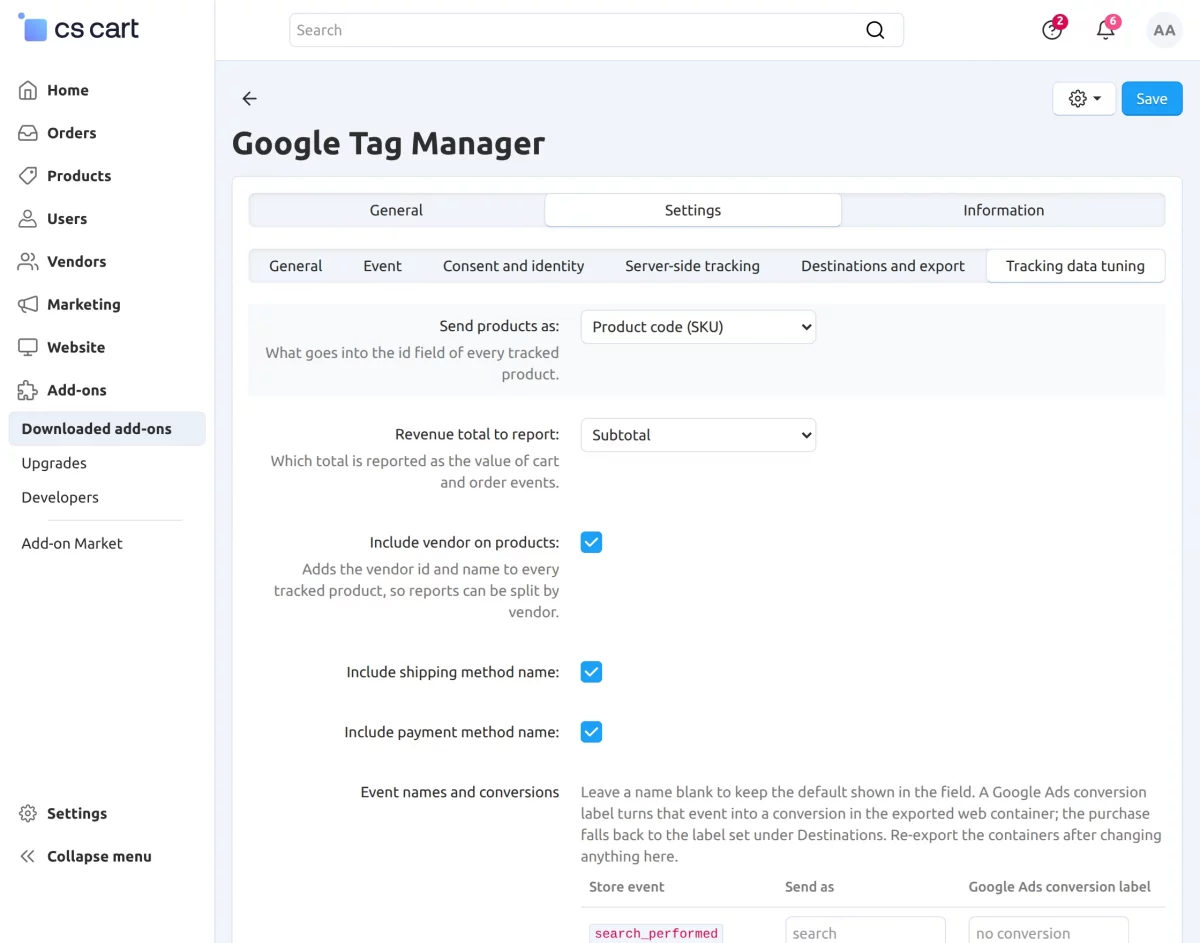Open the help icon with badge 2
Screen dimensions: 1200x943
tap(1052, 30)
